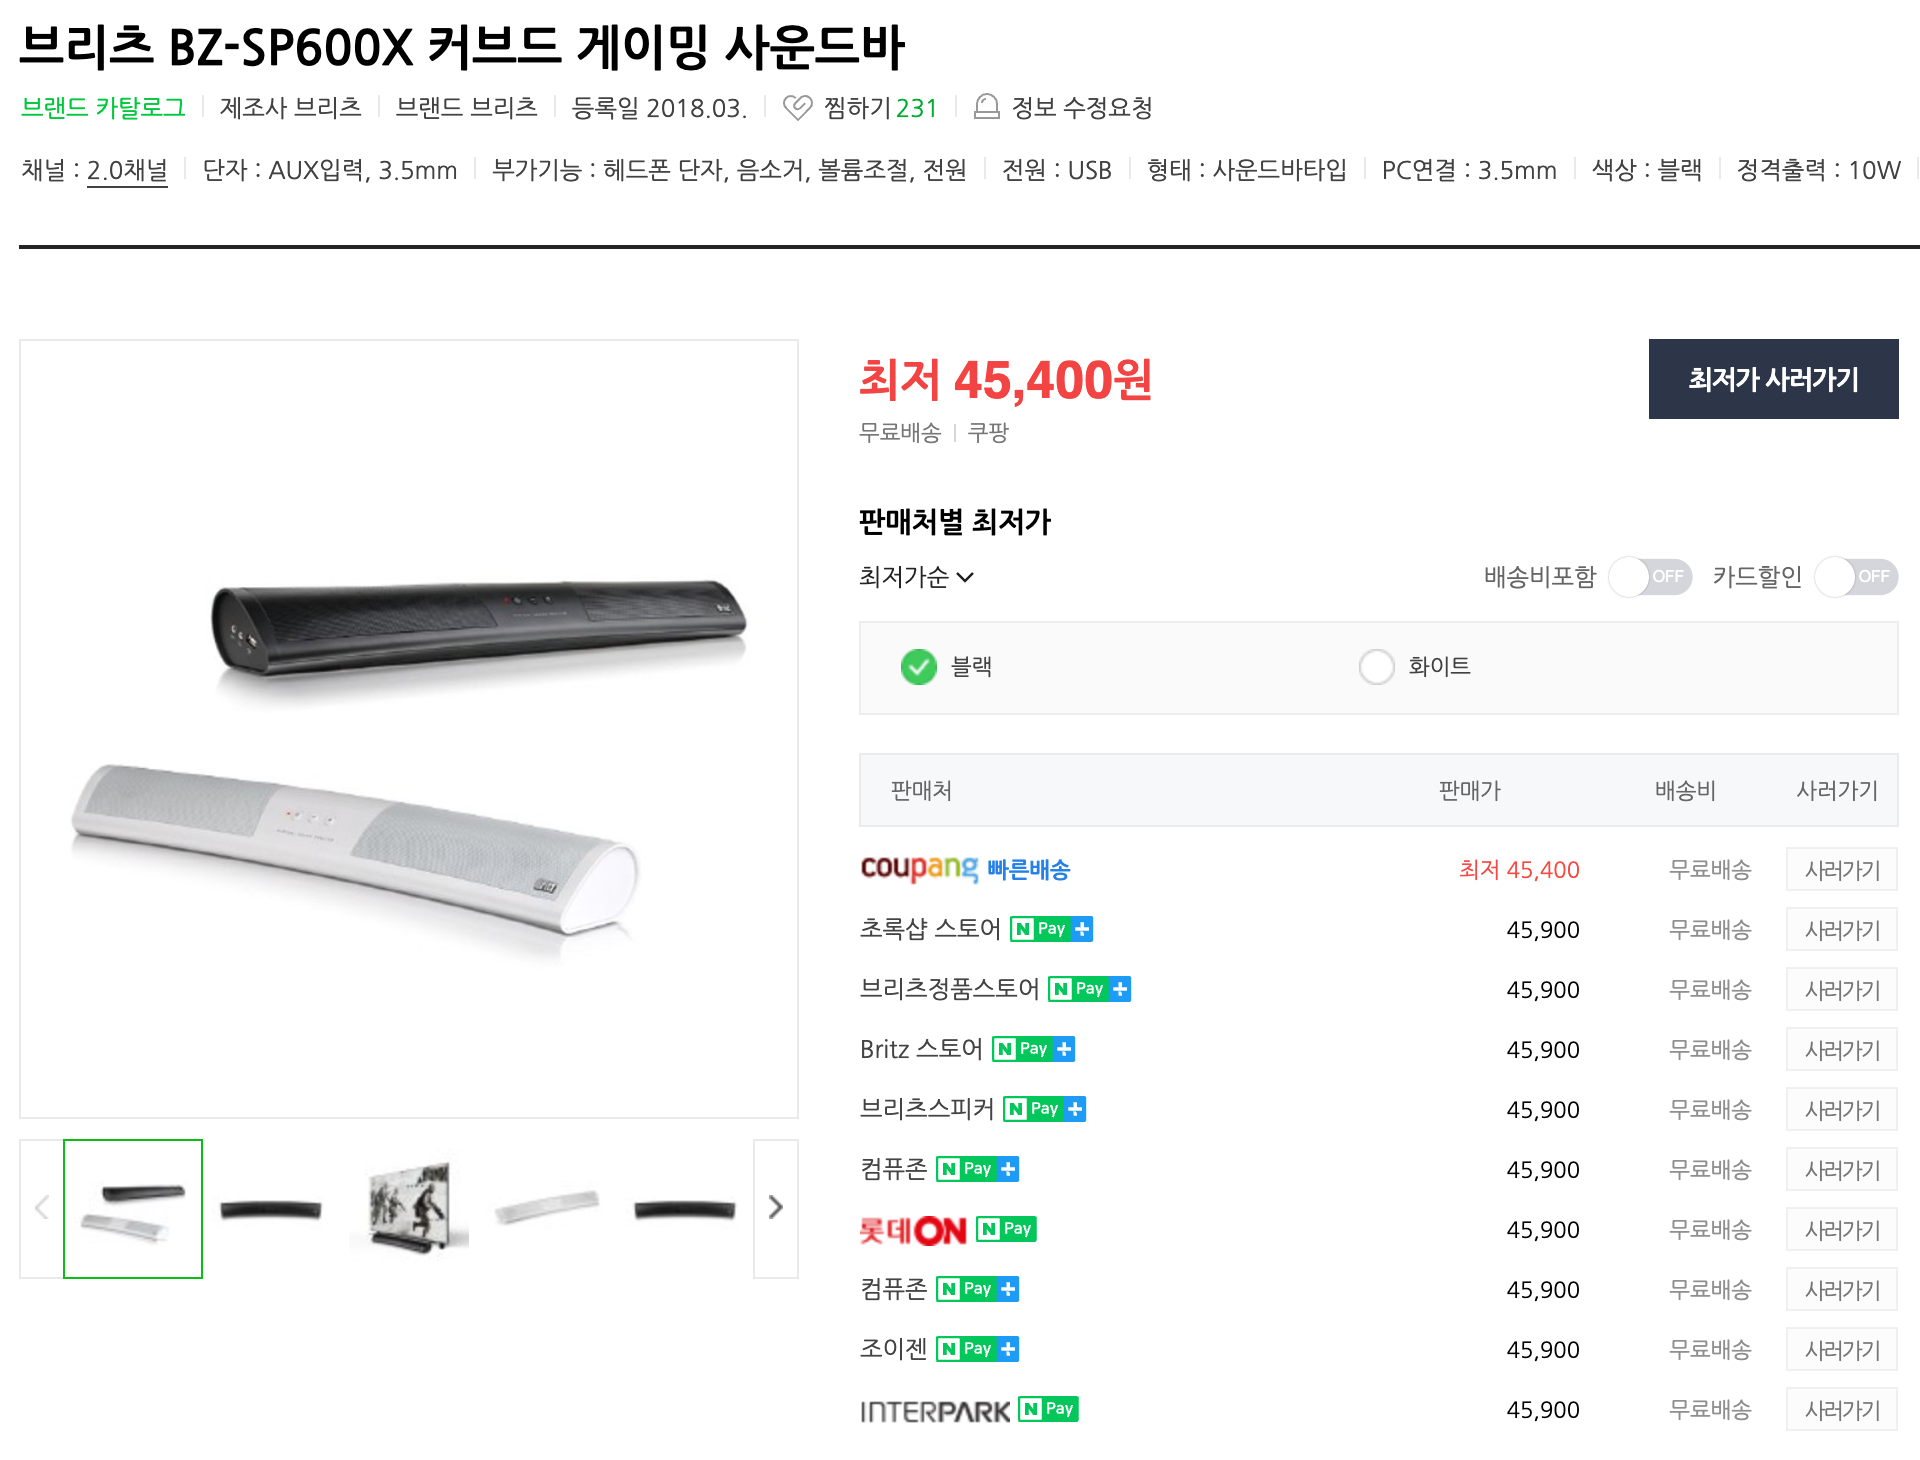Click 사러가기 for Britz 스토어
1920x1460 pixels.
point(1842,1050)
